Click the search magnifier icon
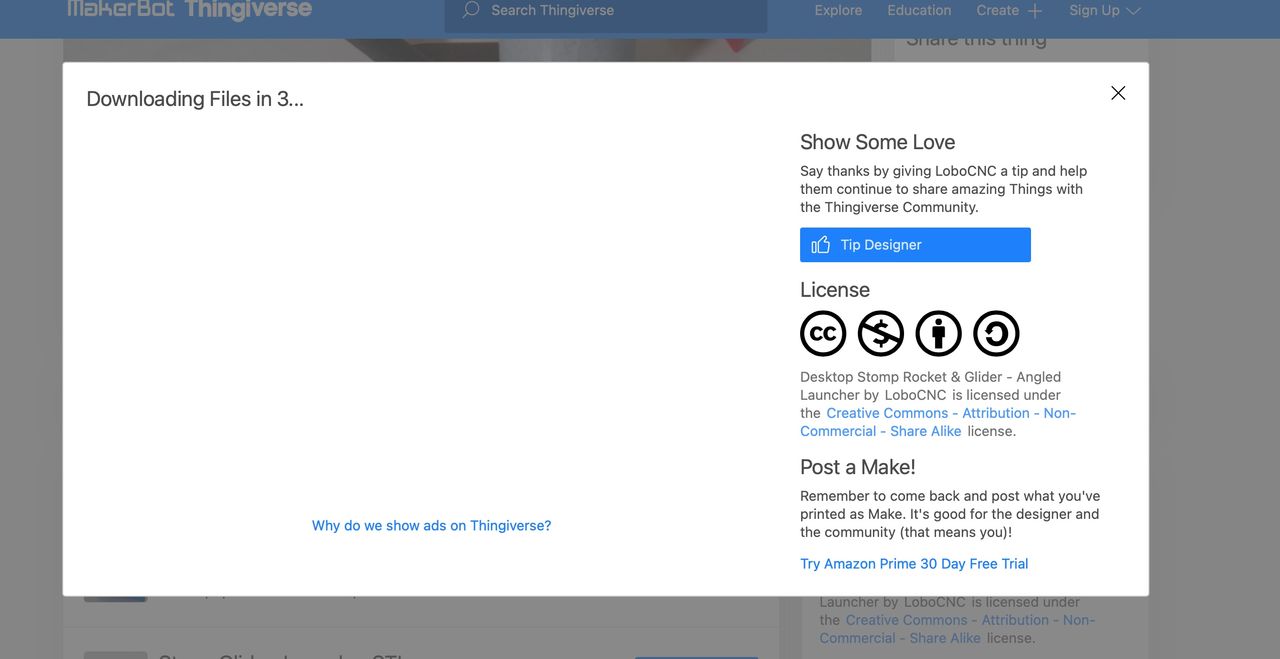This screenshot has height=659, width=1280. point(469,10)
